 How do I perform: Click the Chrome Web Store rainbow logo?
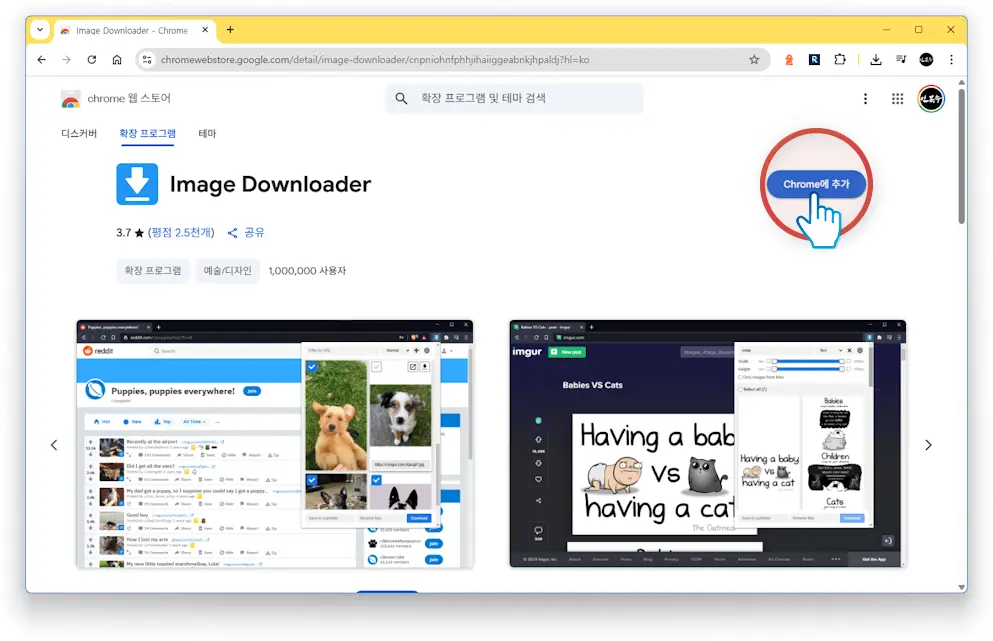70,98
